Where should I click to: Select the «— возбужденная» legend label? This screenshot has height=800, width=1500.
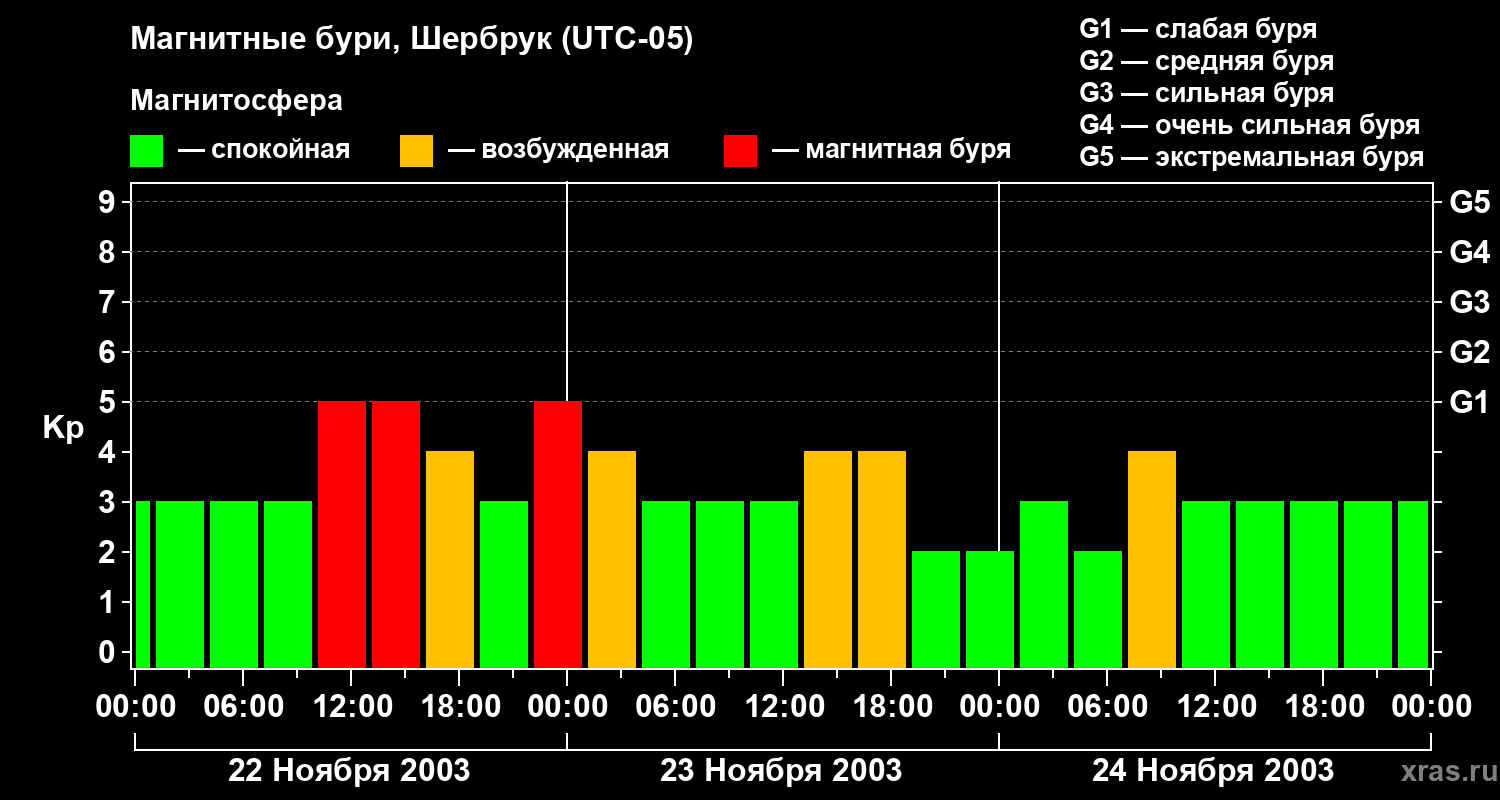558,150
